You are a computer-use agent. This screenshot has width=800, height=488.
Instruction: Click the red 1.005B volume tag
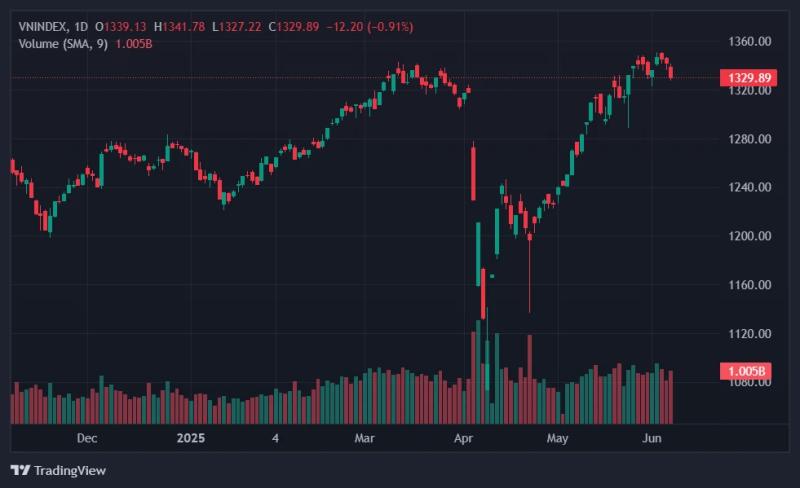coord(745,371)
